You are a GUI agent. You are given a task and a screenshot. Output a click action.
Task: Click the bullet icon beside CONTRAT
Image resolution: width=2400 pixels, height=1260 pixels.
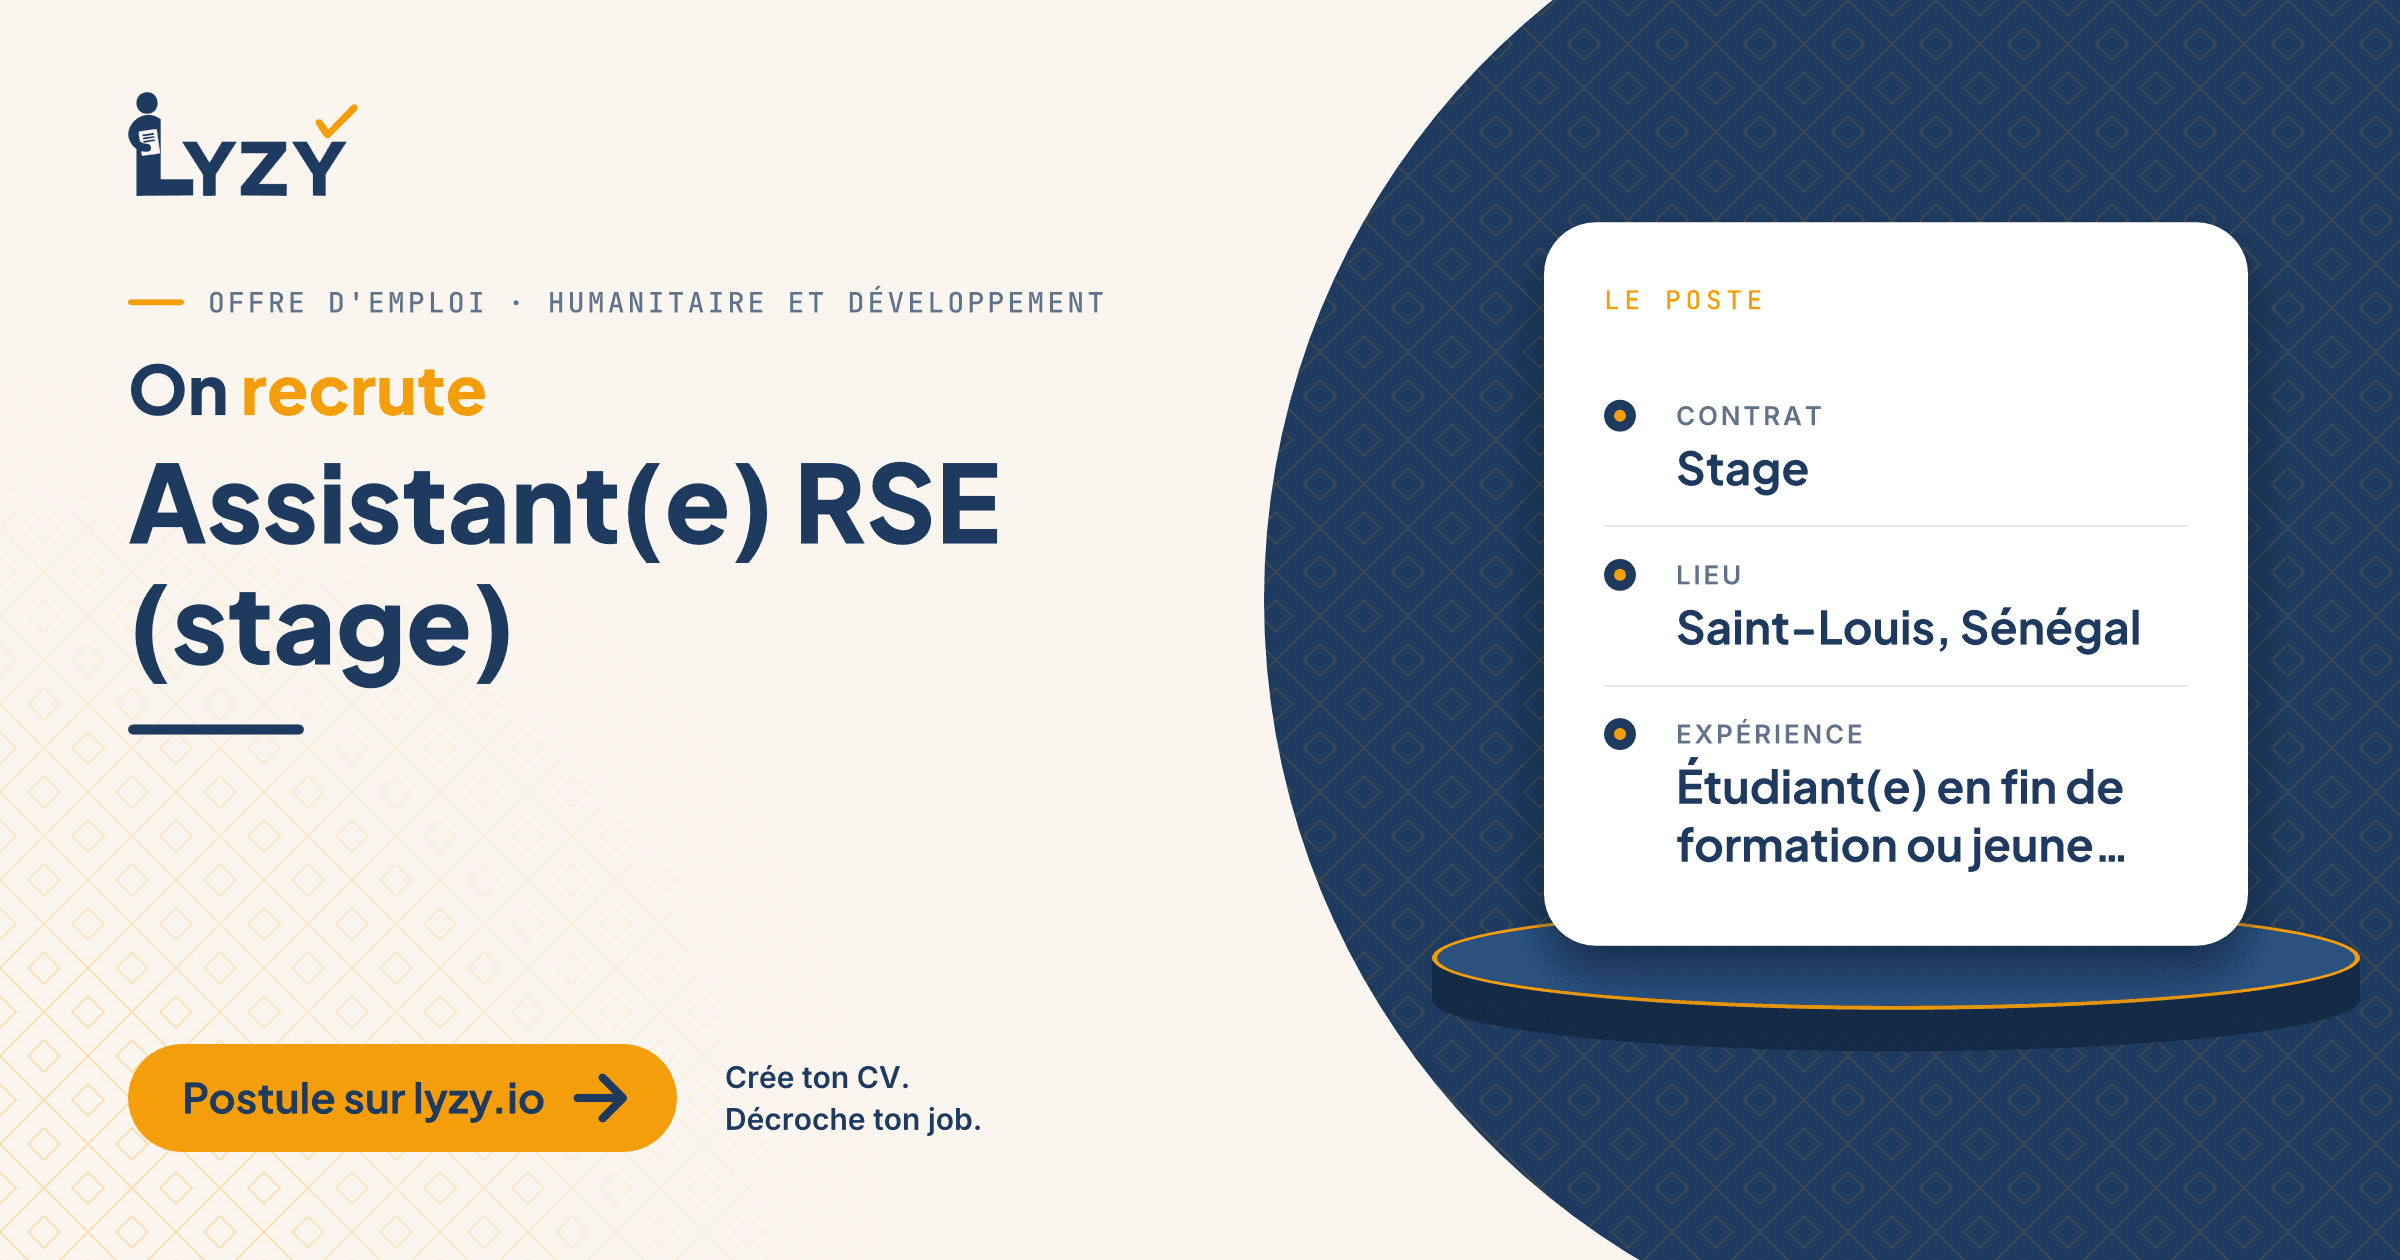(x=1620, y=416)
